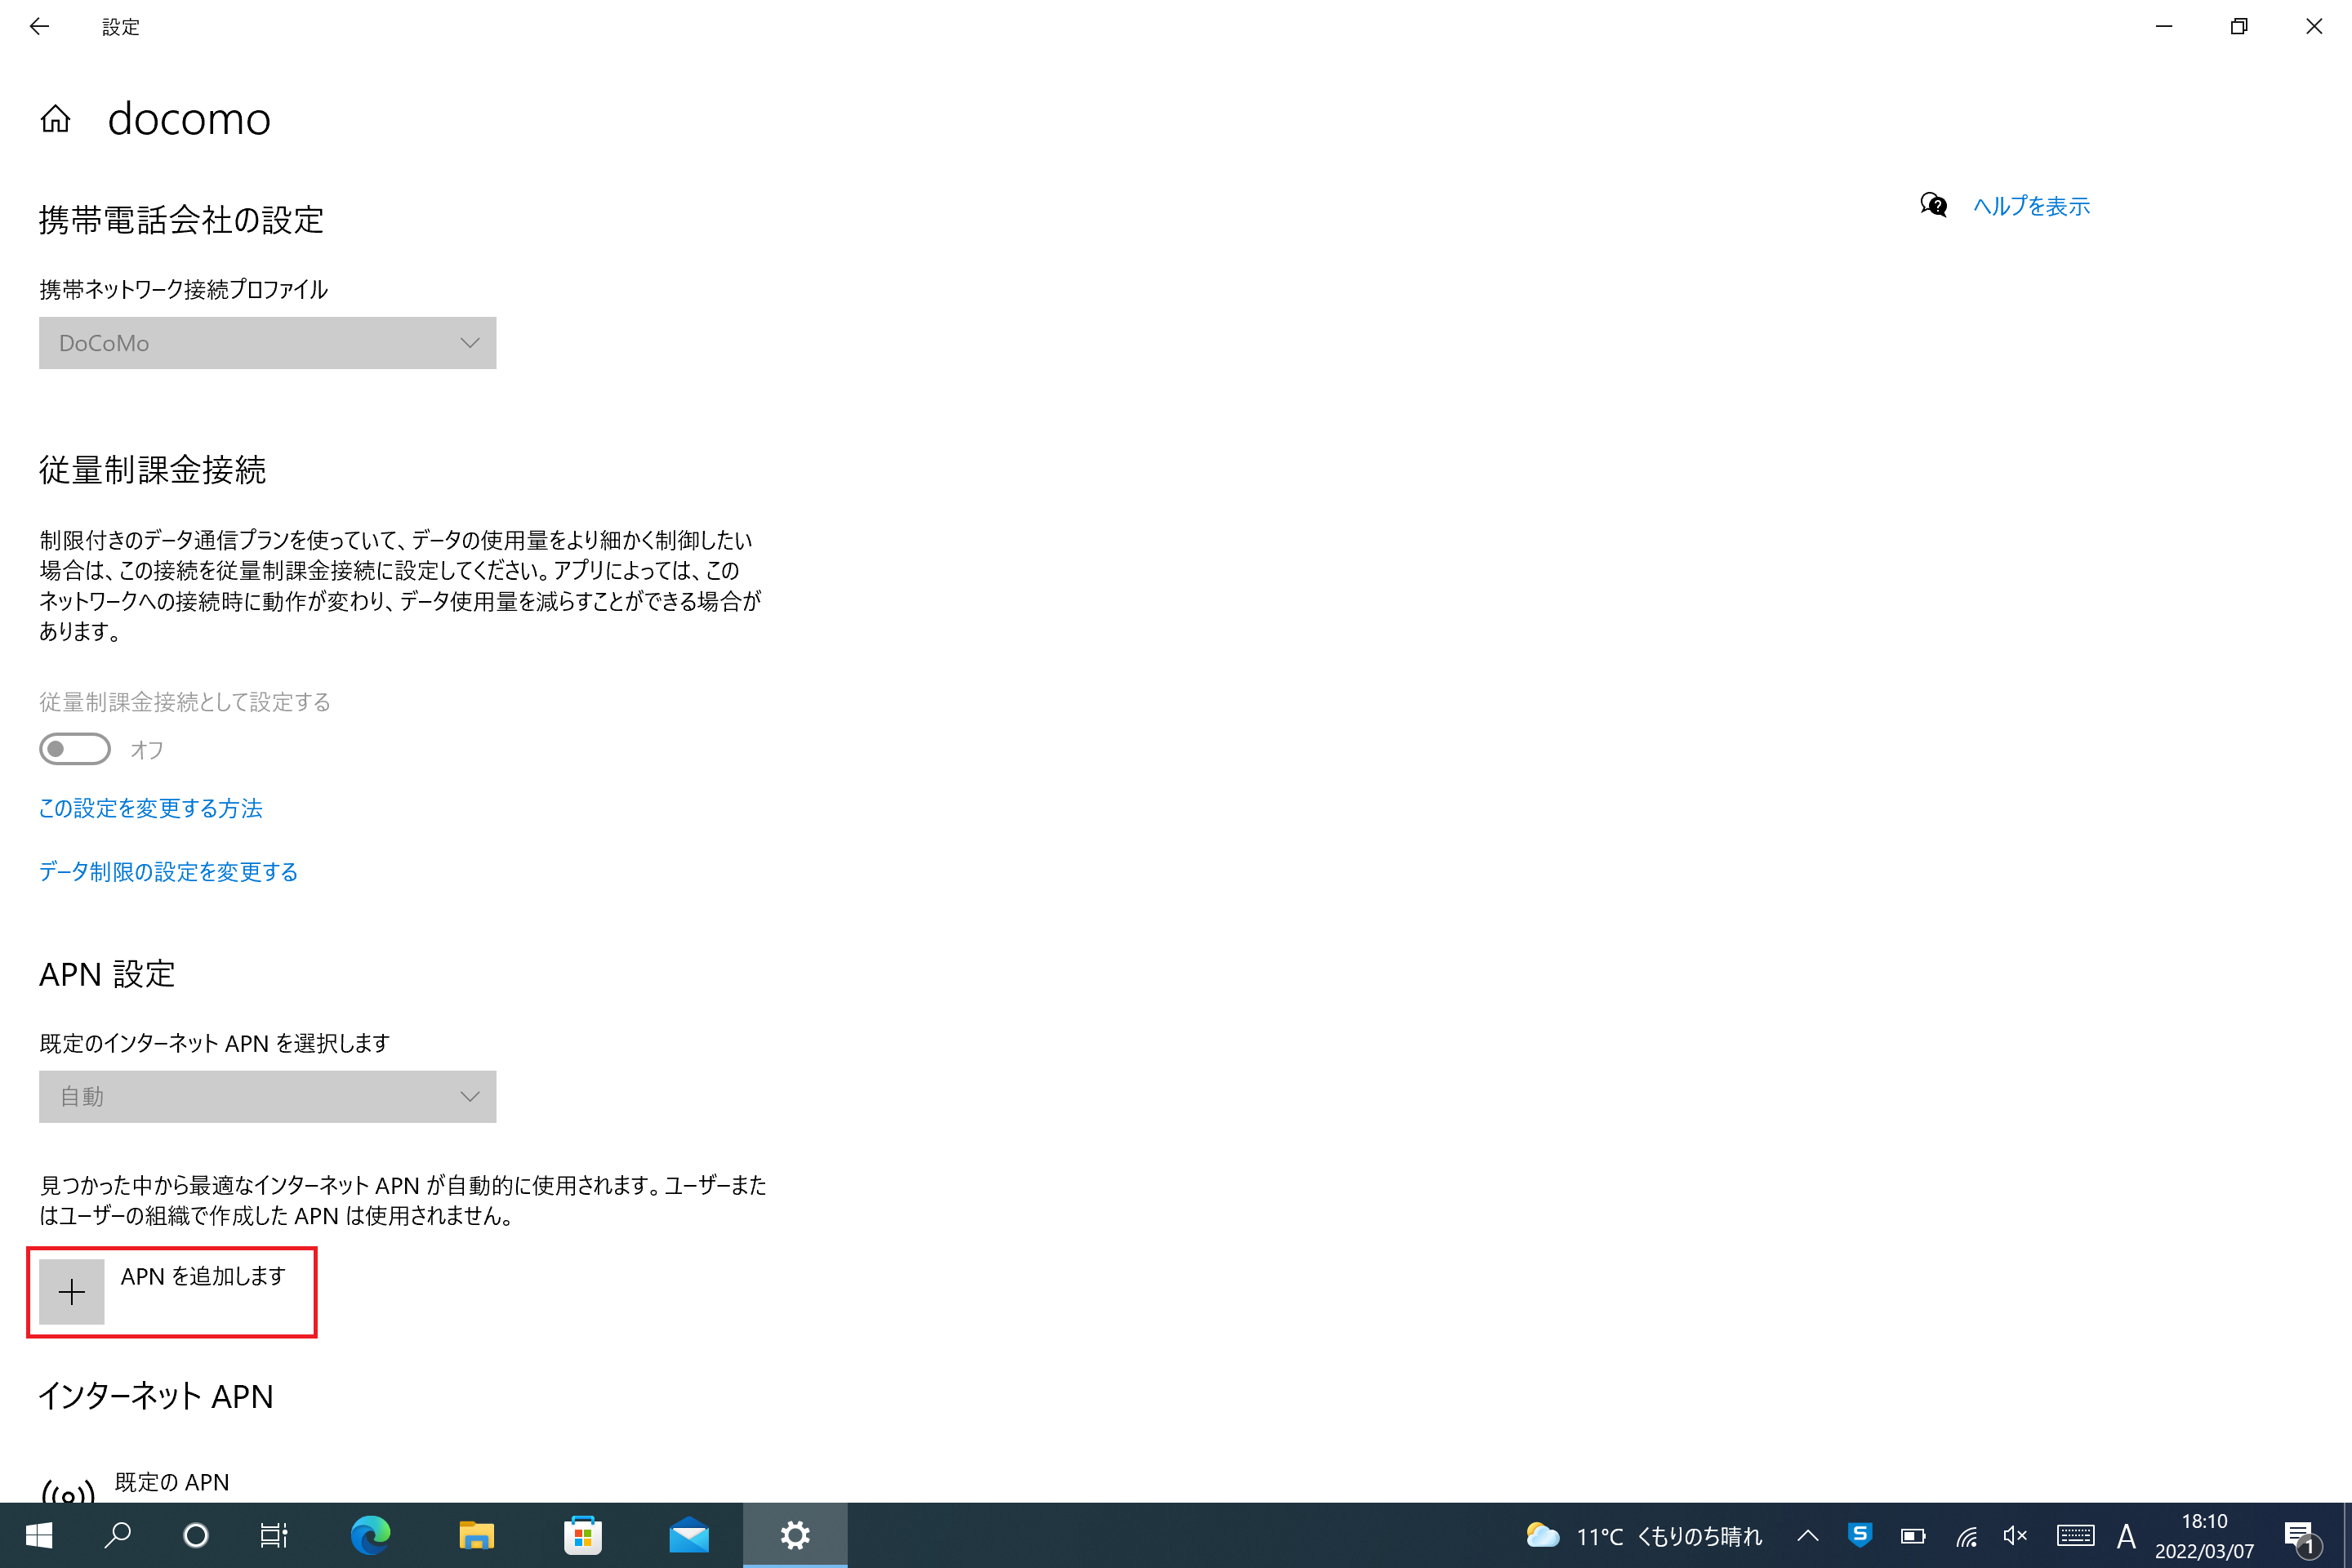Image resolution: width=2352 pixels, height=1568 pixels.
Task: Click the blue S tray icon
Action: click(1860, 1535)
